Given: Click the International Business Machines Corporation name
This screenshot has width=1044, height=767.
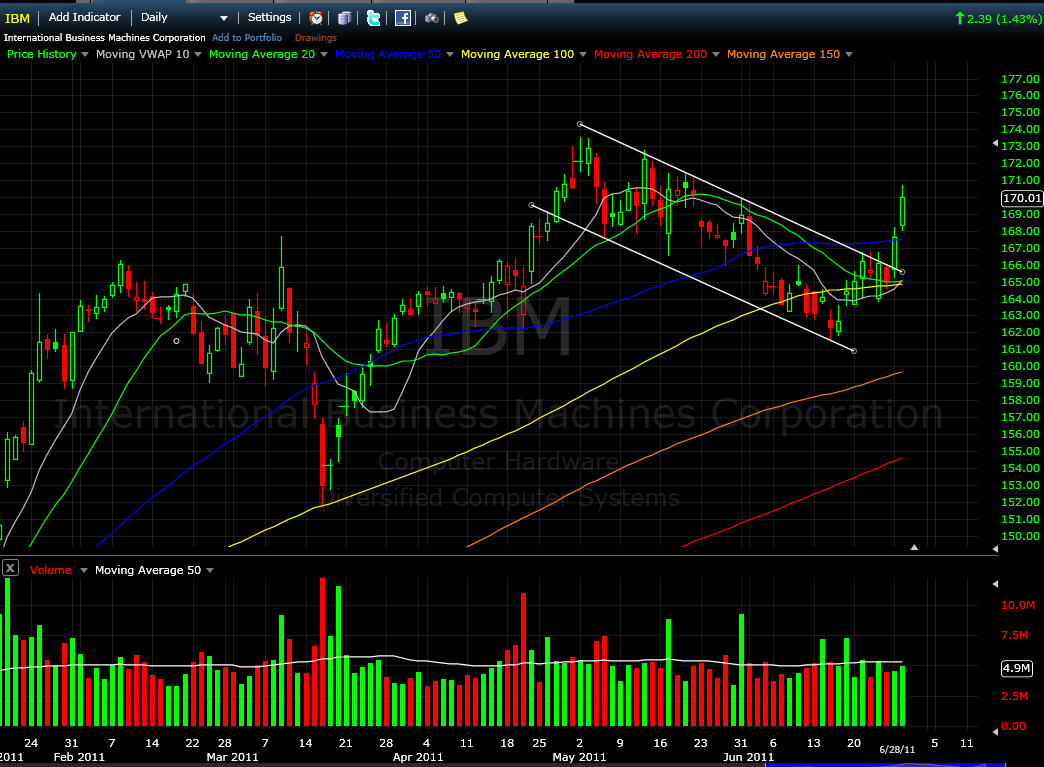Looking at the screenshot, I should (105, 38).
